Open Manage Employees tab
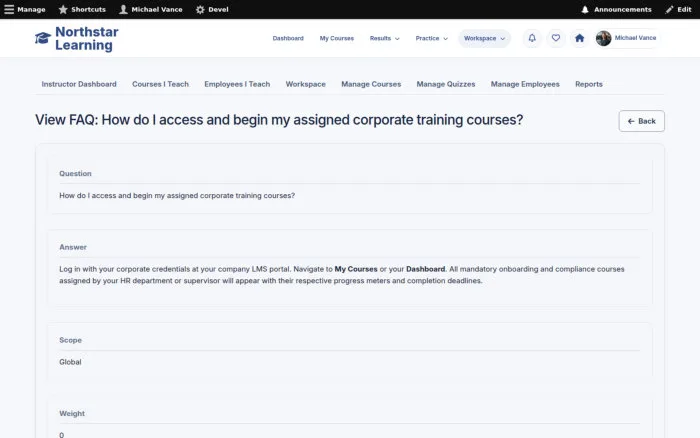This screenshot has height=438, width=700. pyautogui.click(x=525, y=84)
